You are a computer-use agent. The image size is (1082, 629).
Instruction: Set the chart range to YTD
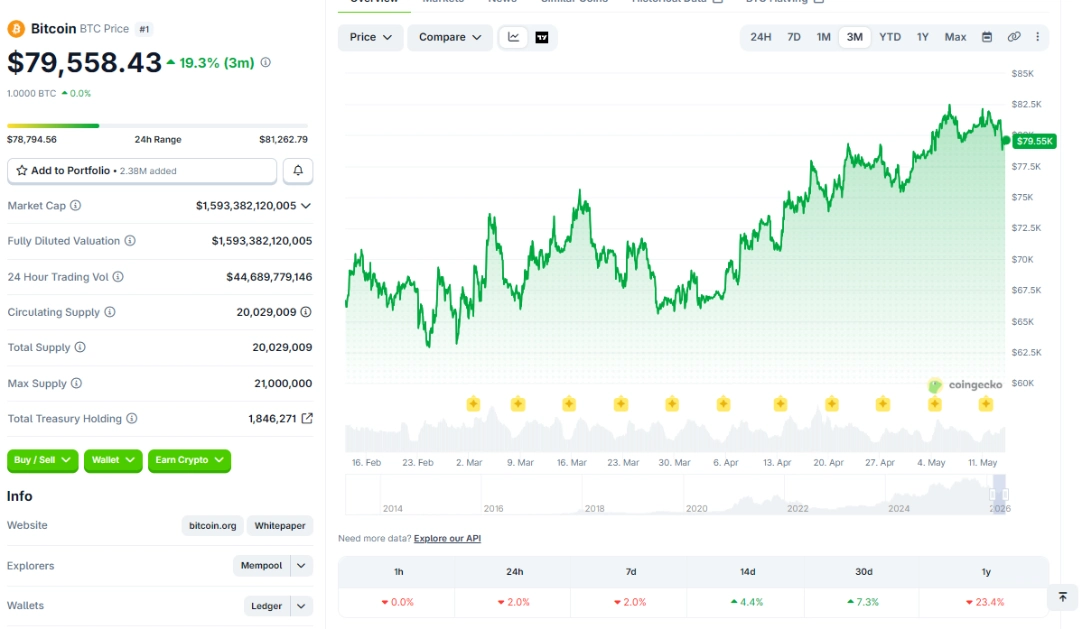[889, 37]
